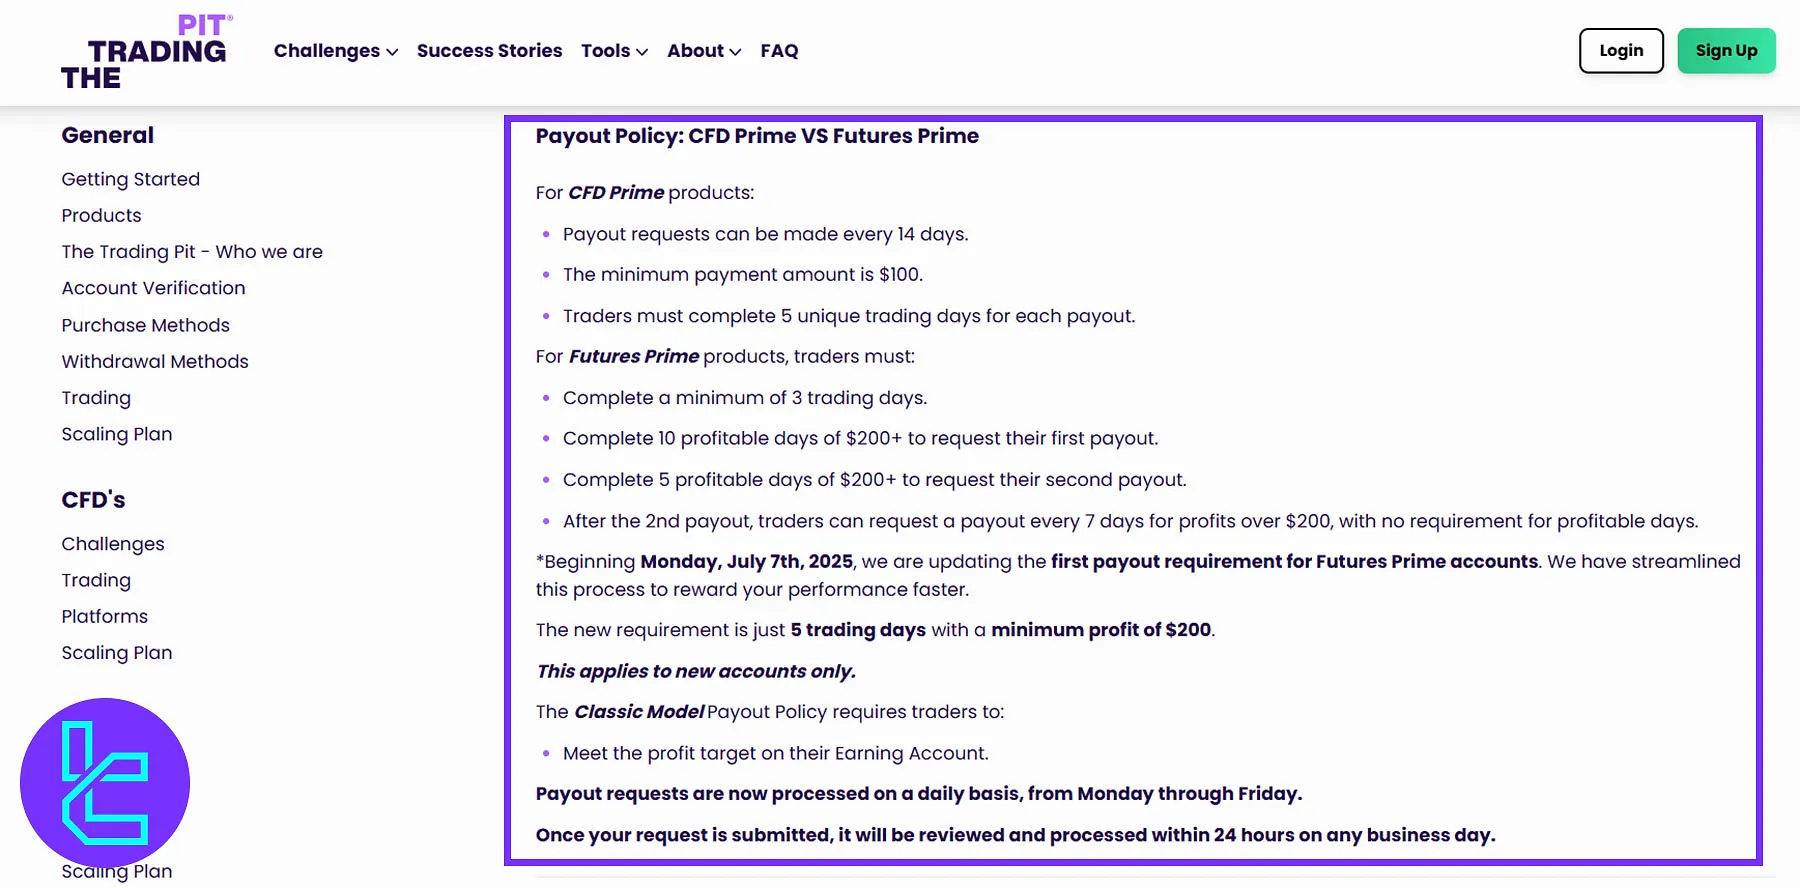The width and height of the screenshot is (1800, 888).
Task: Expand the Tools navigation dropdown
Action: click(x=613, y=50)
